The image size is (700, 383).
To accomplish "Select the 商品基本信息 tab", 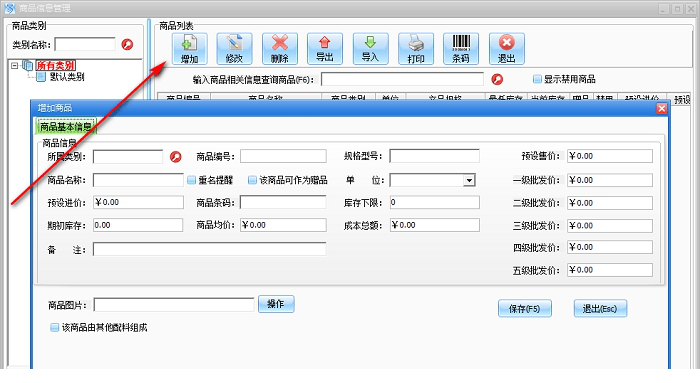I will pos(66,127).
